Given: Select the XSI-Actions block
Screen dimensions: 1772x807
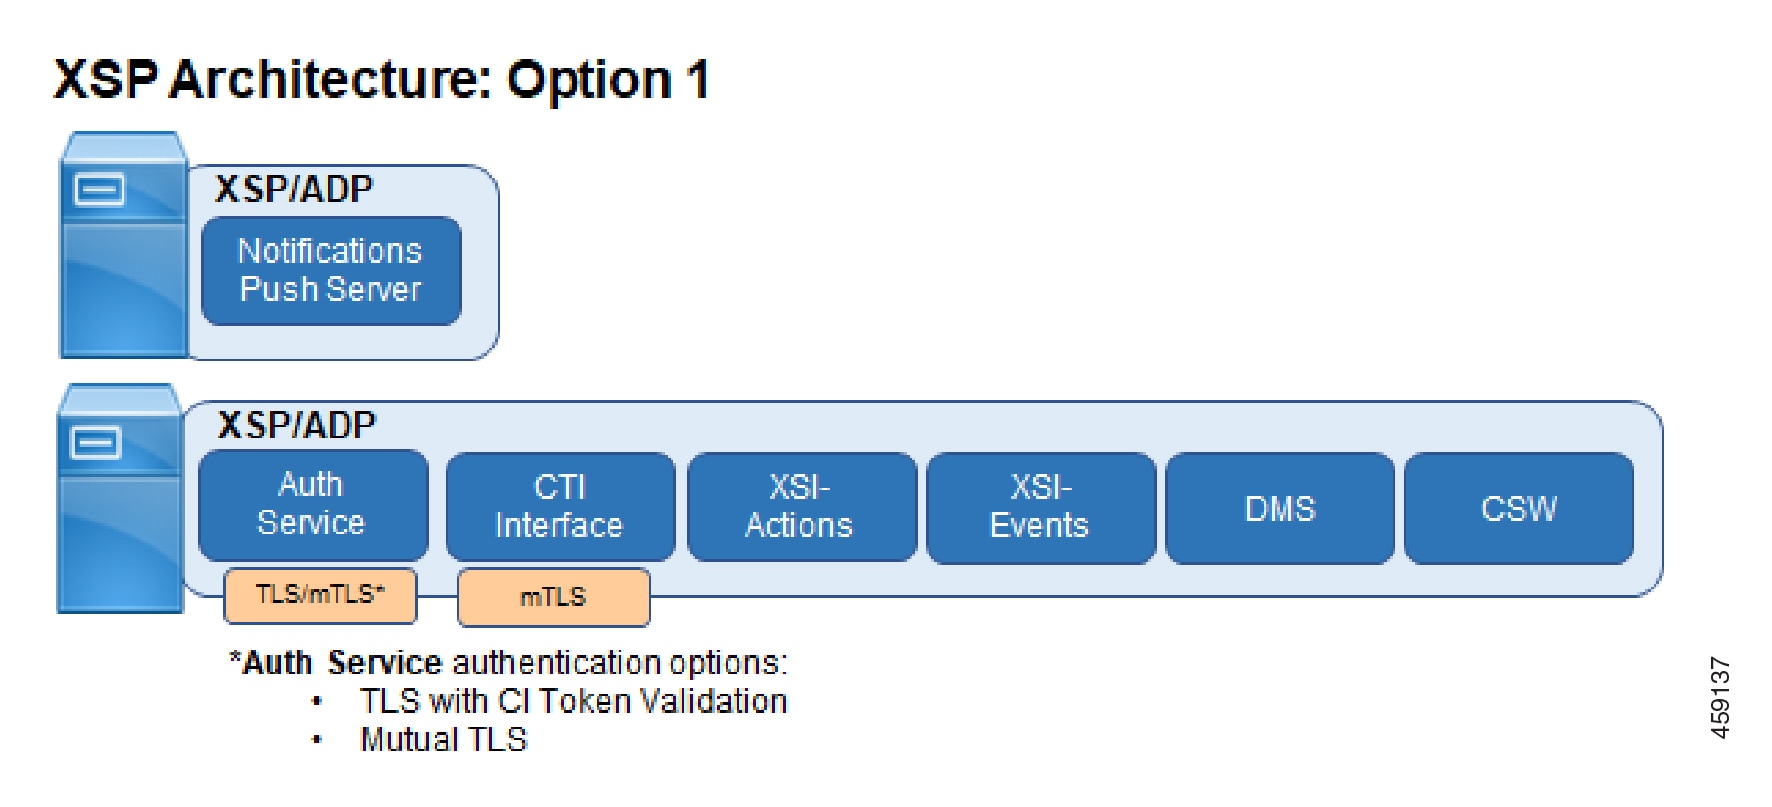Looking at the screenshot, I should [801, 507].
